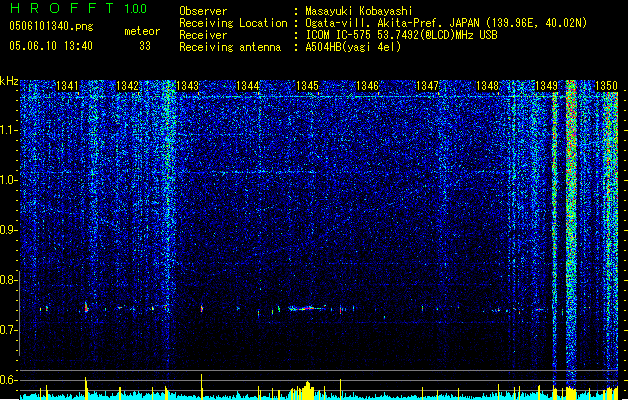Image resolution: width=629 pixels, height=400 pixels.
Task: Click the 0.9 kHz axis label
Action: pyautogui.click(x=9, y=230)
